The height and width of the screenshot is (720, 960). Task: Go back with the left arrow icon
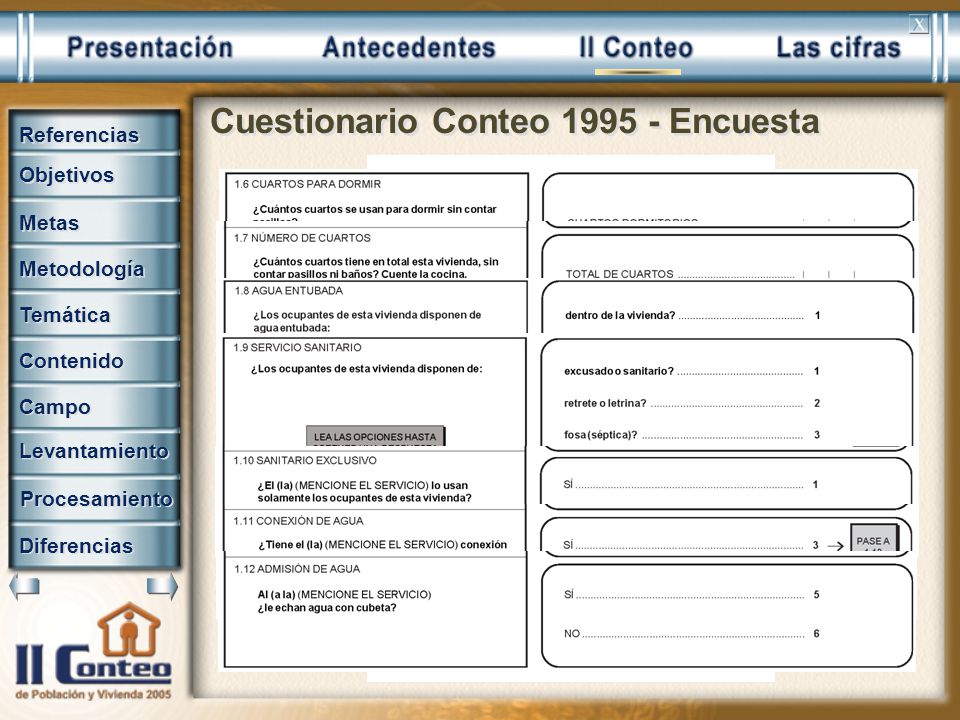(24, 587)
